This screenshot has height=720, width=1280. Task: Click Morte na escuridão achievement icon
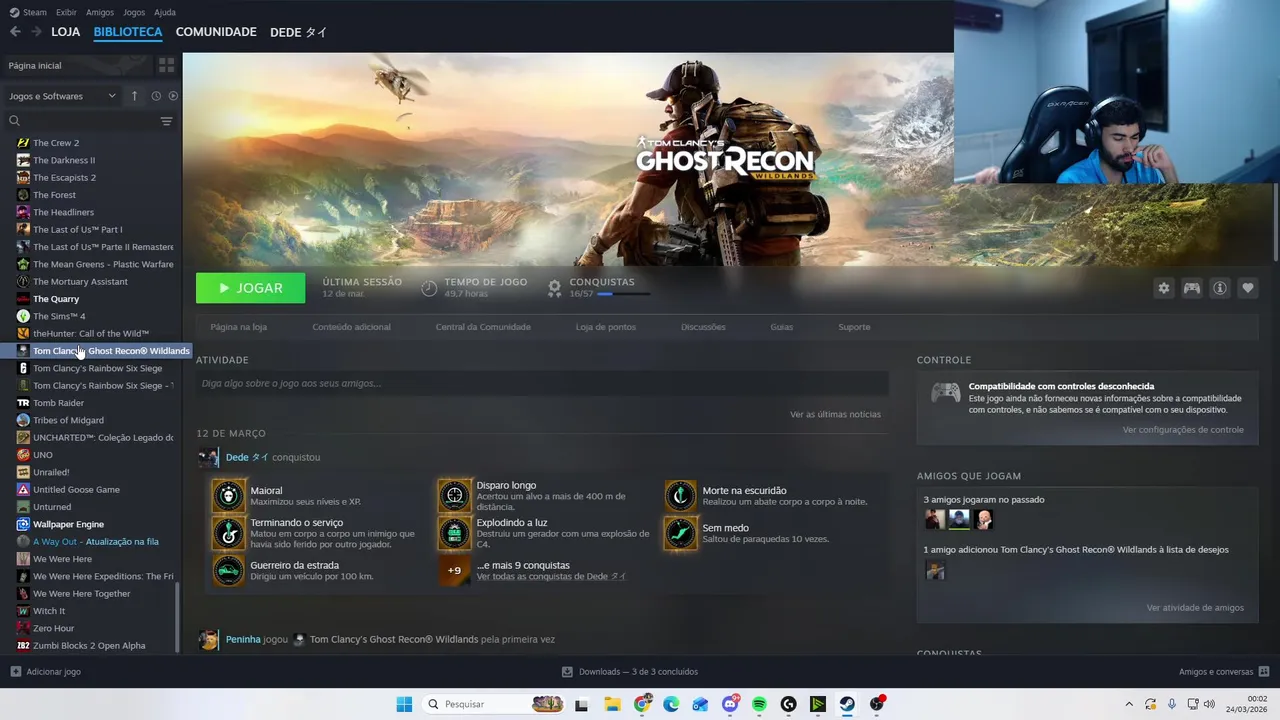681,495
